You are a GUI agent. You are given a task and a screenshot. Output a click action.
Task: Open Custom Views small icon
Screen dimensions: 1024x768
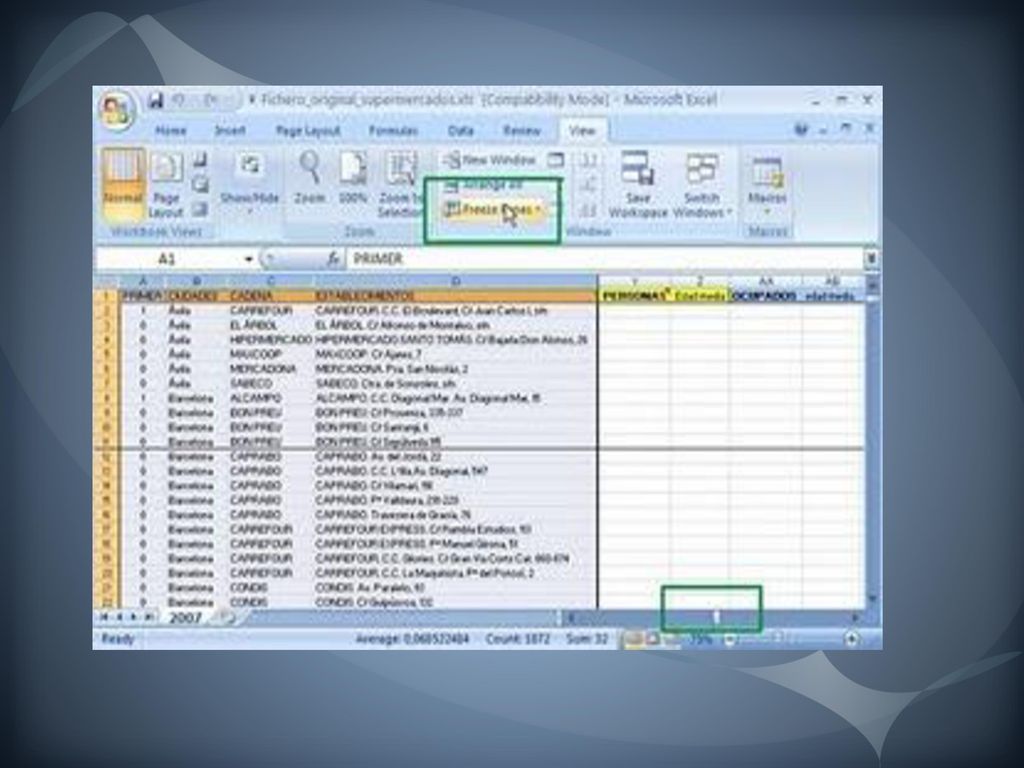coord(200,185)
